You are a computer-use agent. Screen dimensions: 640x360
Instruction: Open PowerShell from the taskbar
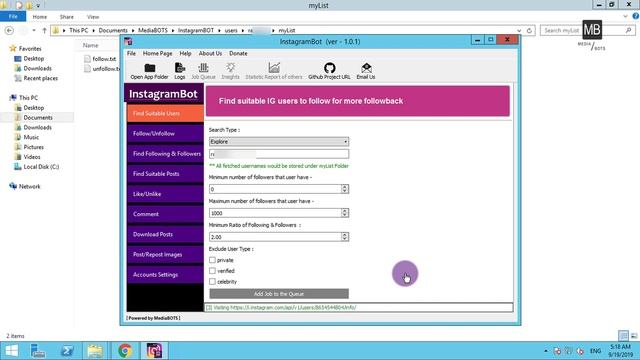pyautogui.click(x=67, y=351)
